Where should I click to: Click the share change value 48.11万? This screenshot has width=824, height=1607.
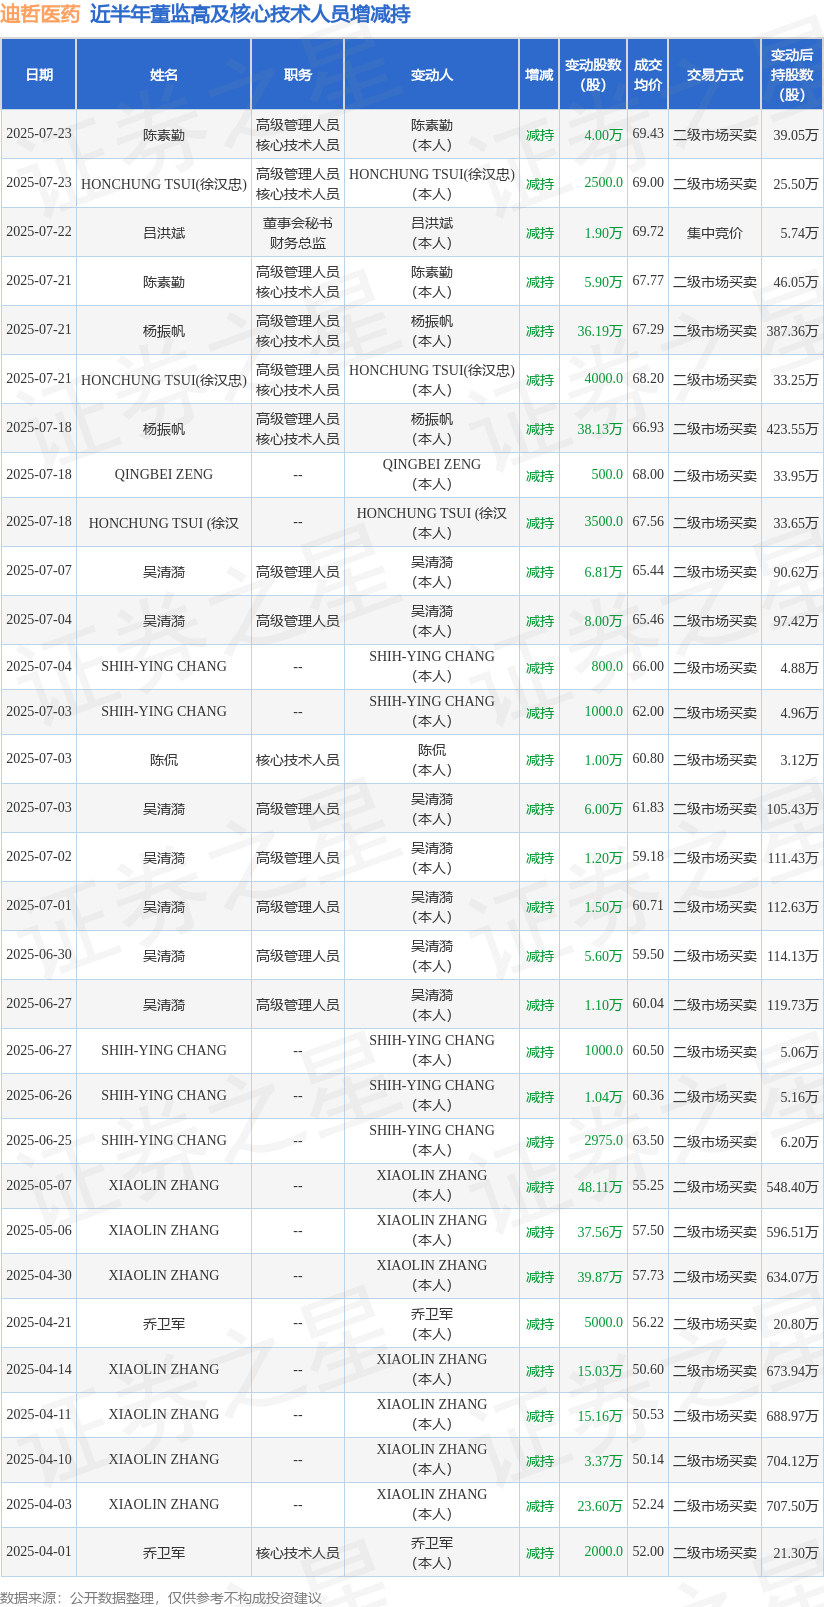[x=600, y=1187]
